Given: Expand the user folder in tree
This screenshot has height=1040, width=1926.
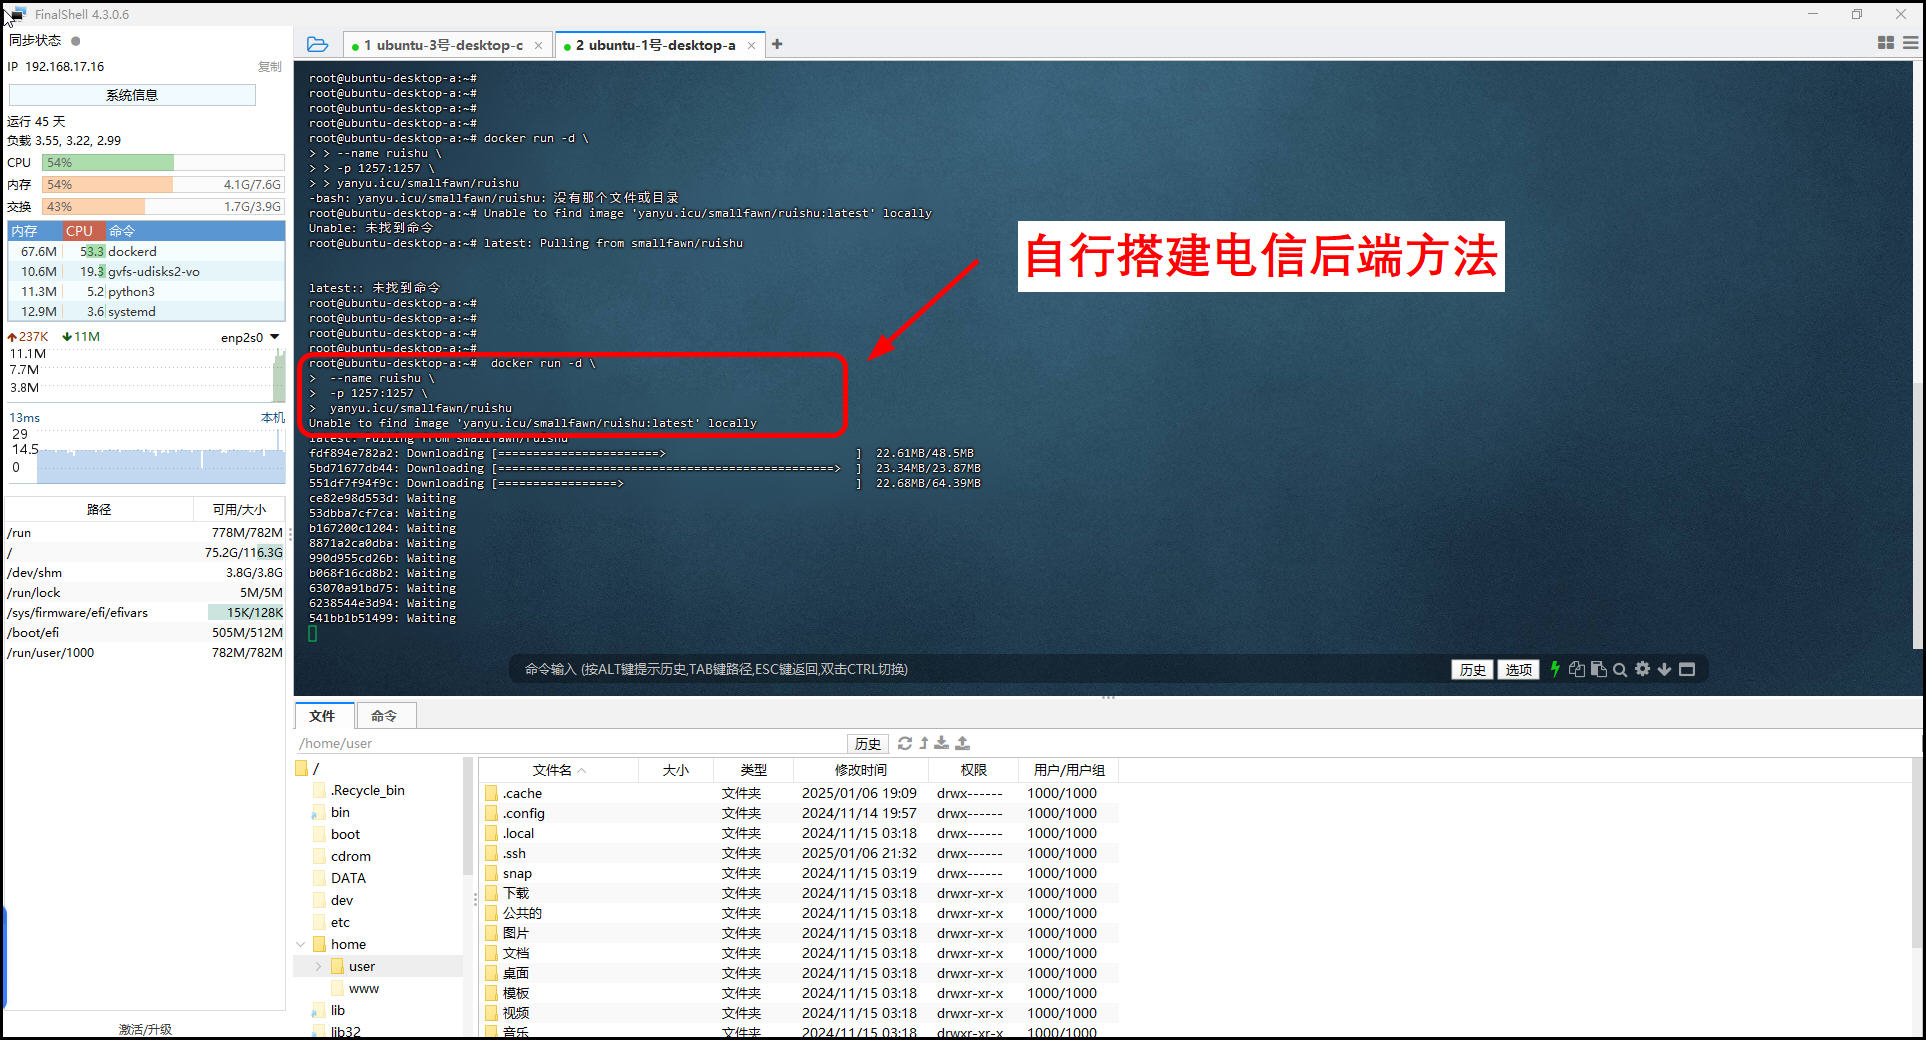Looking at the screenshot, I should pyautogui.click(x=318, y=966).
